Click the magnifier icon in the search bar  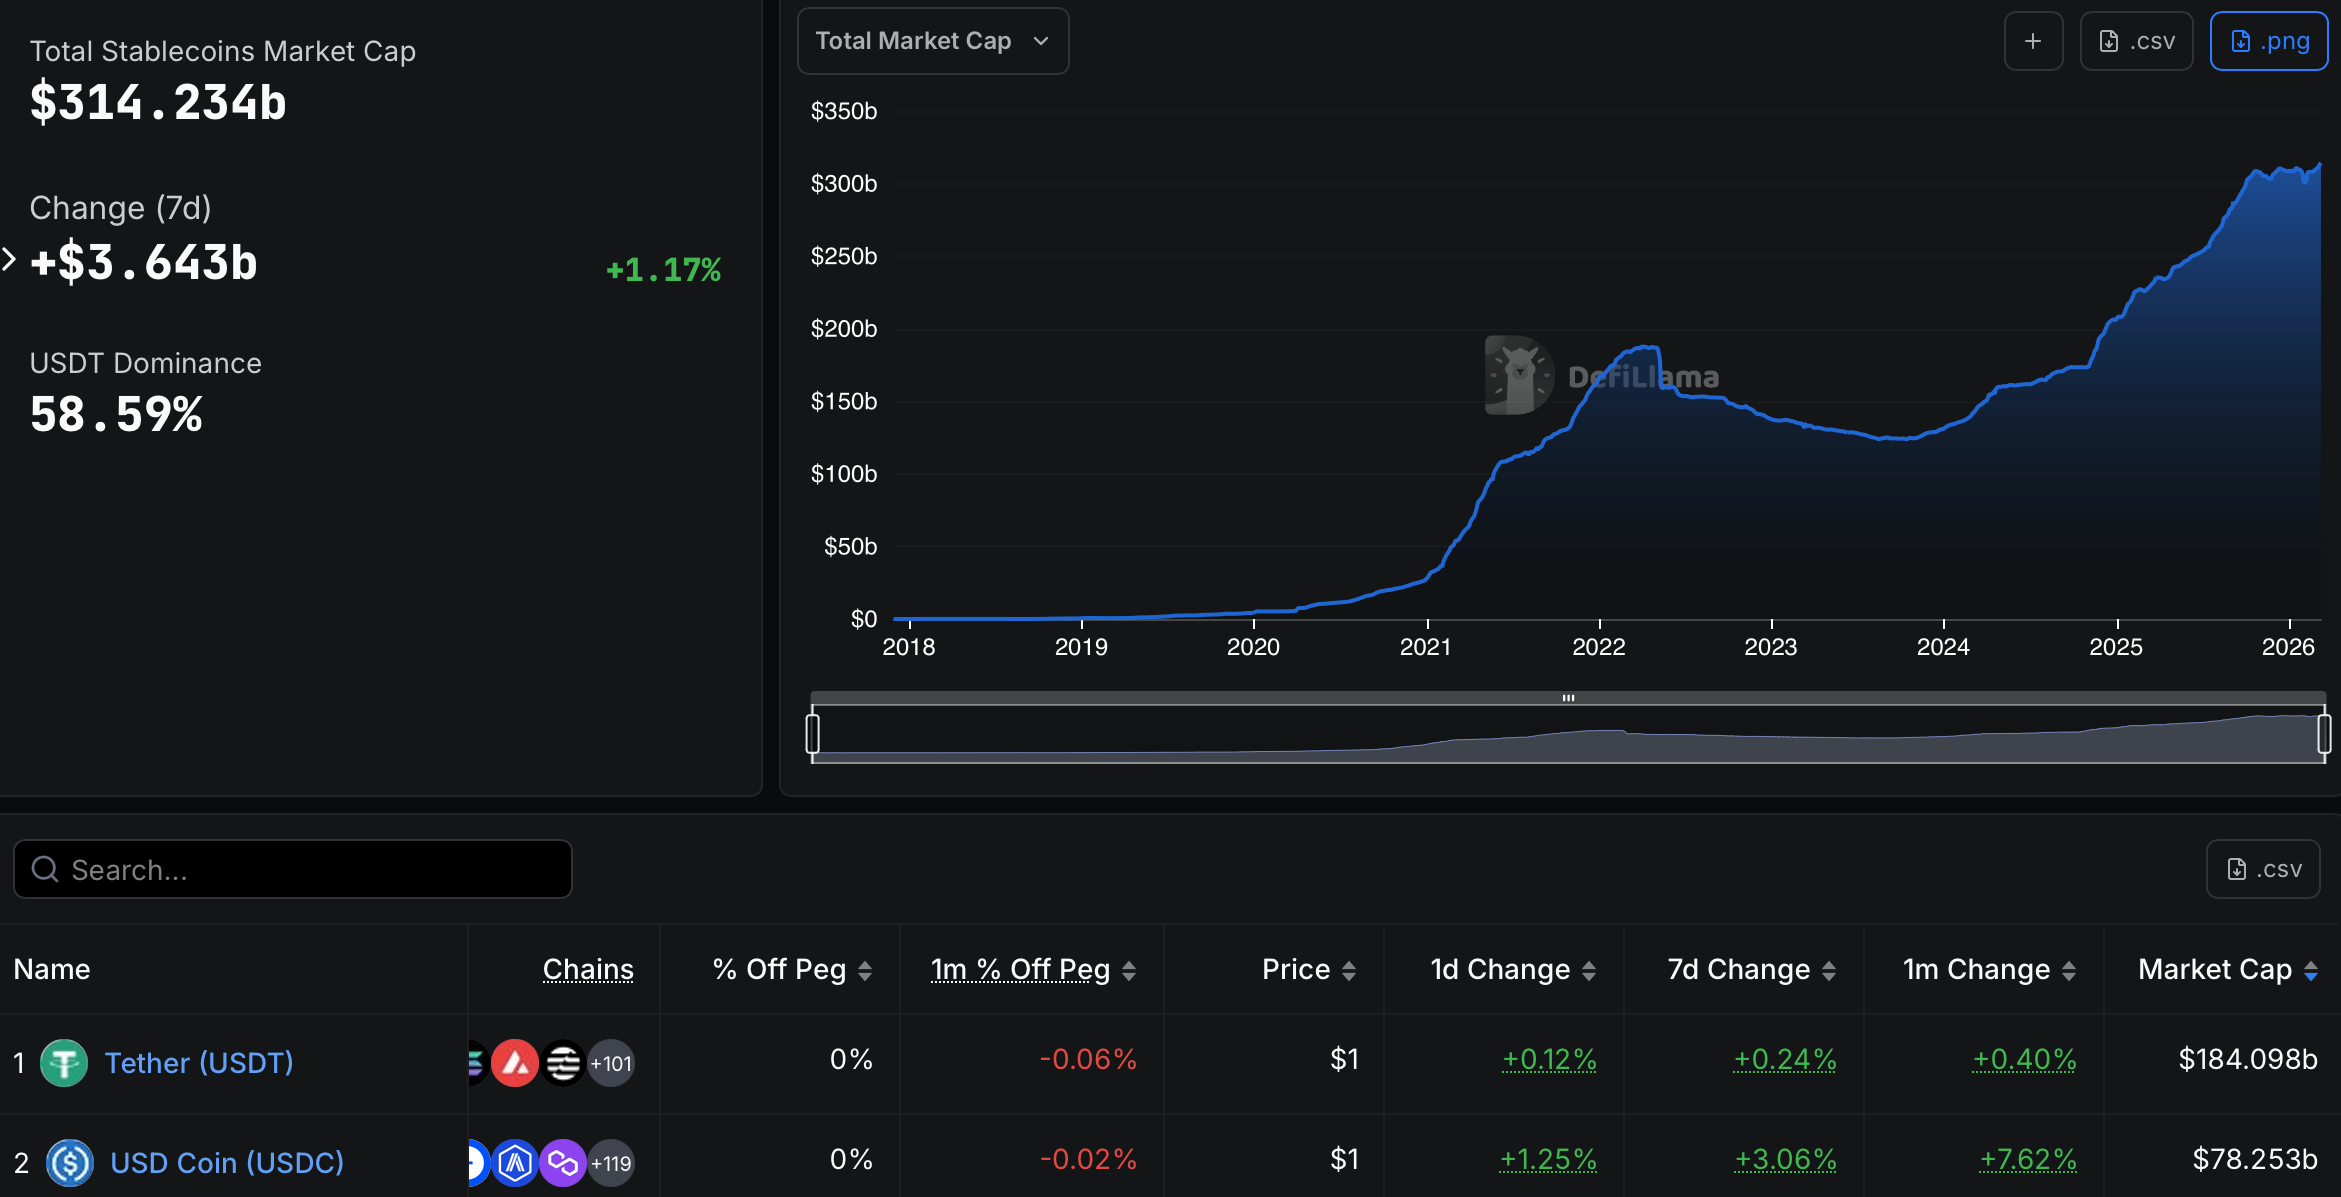point(43,869)
